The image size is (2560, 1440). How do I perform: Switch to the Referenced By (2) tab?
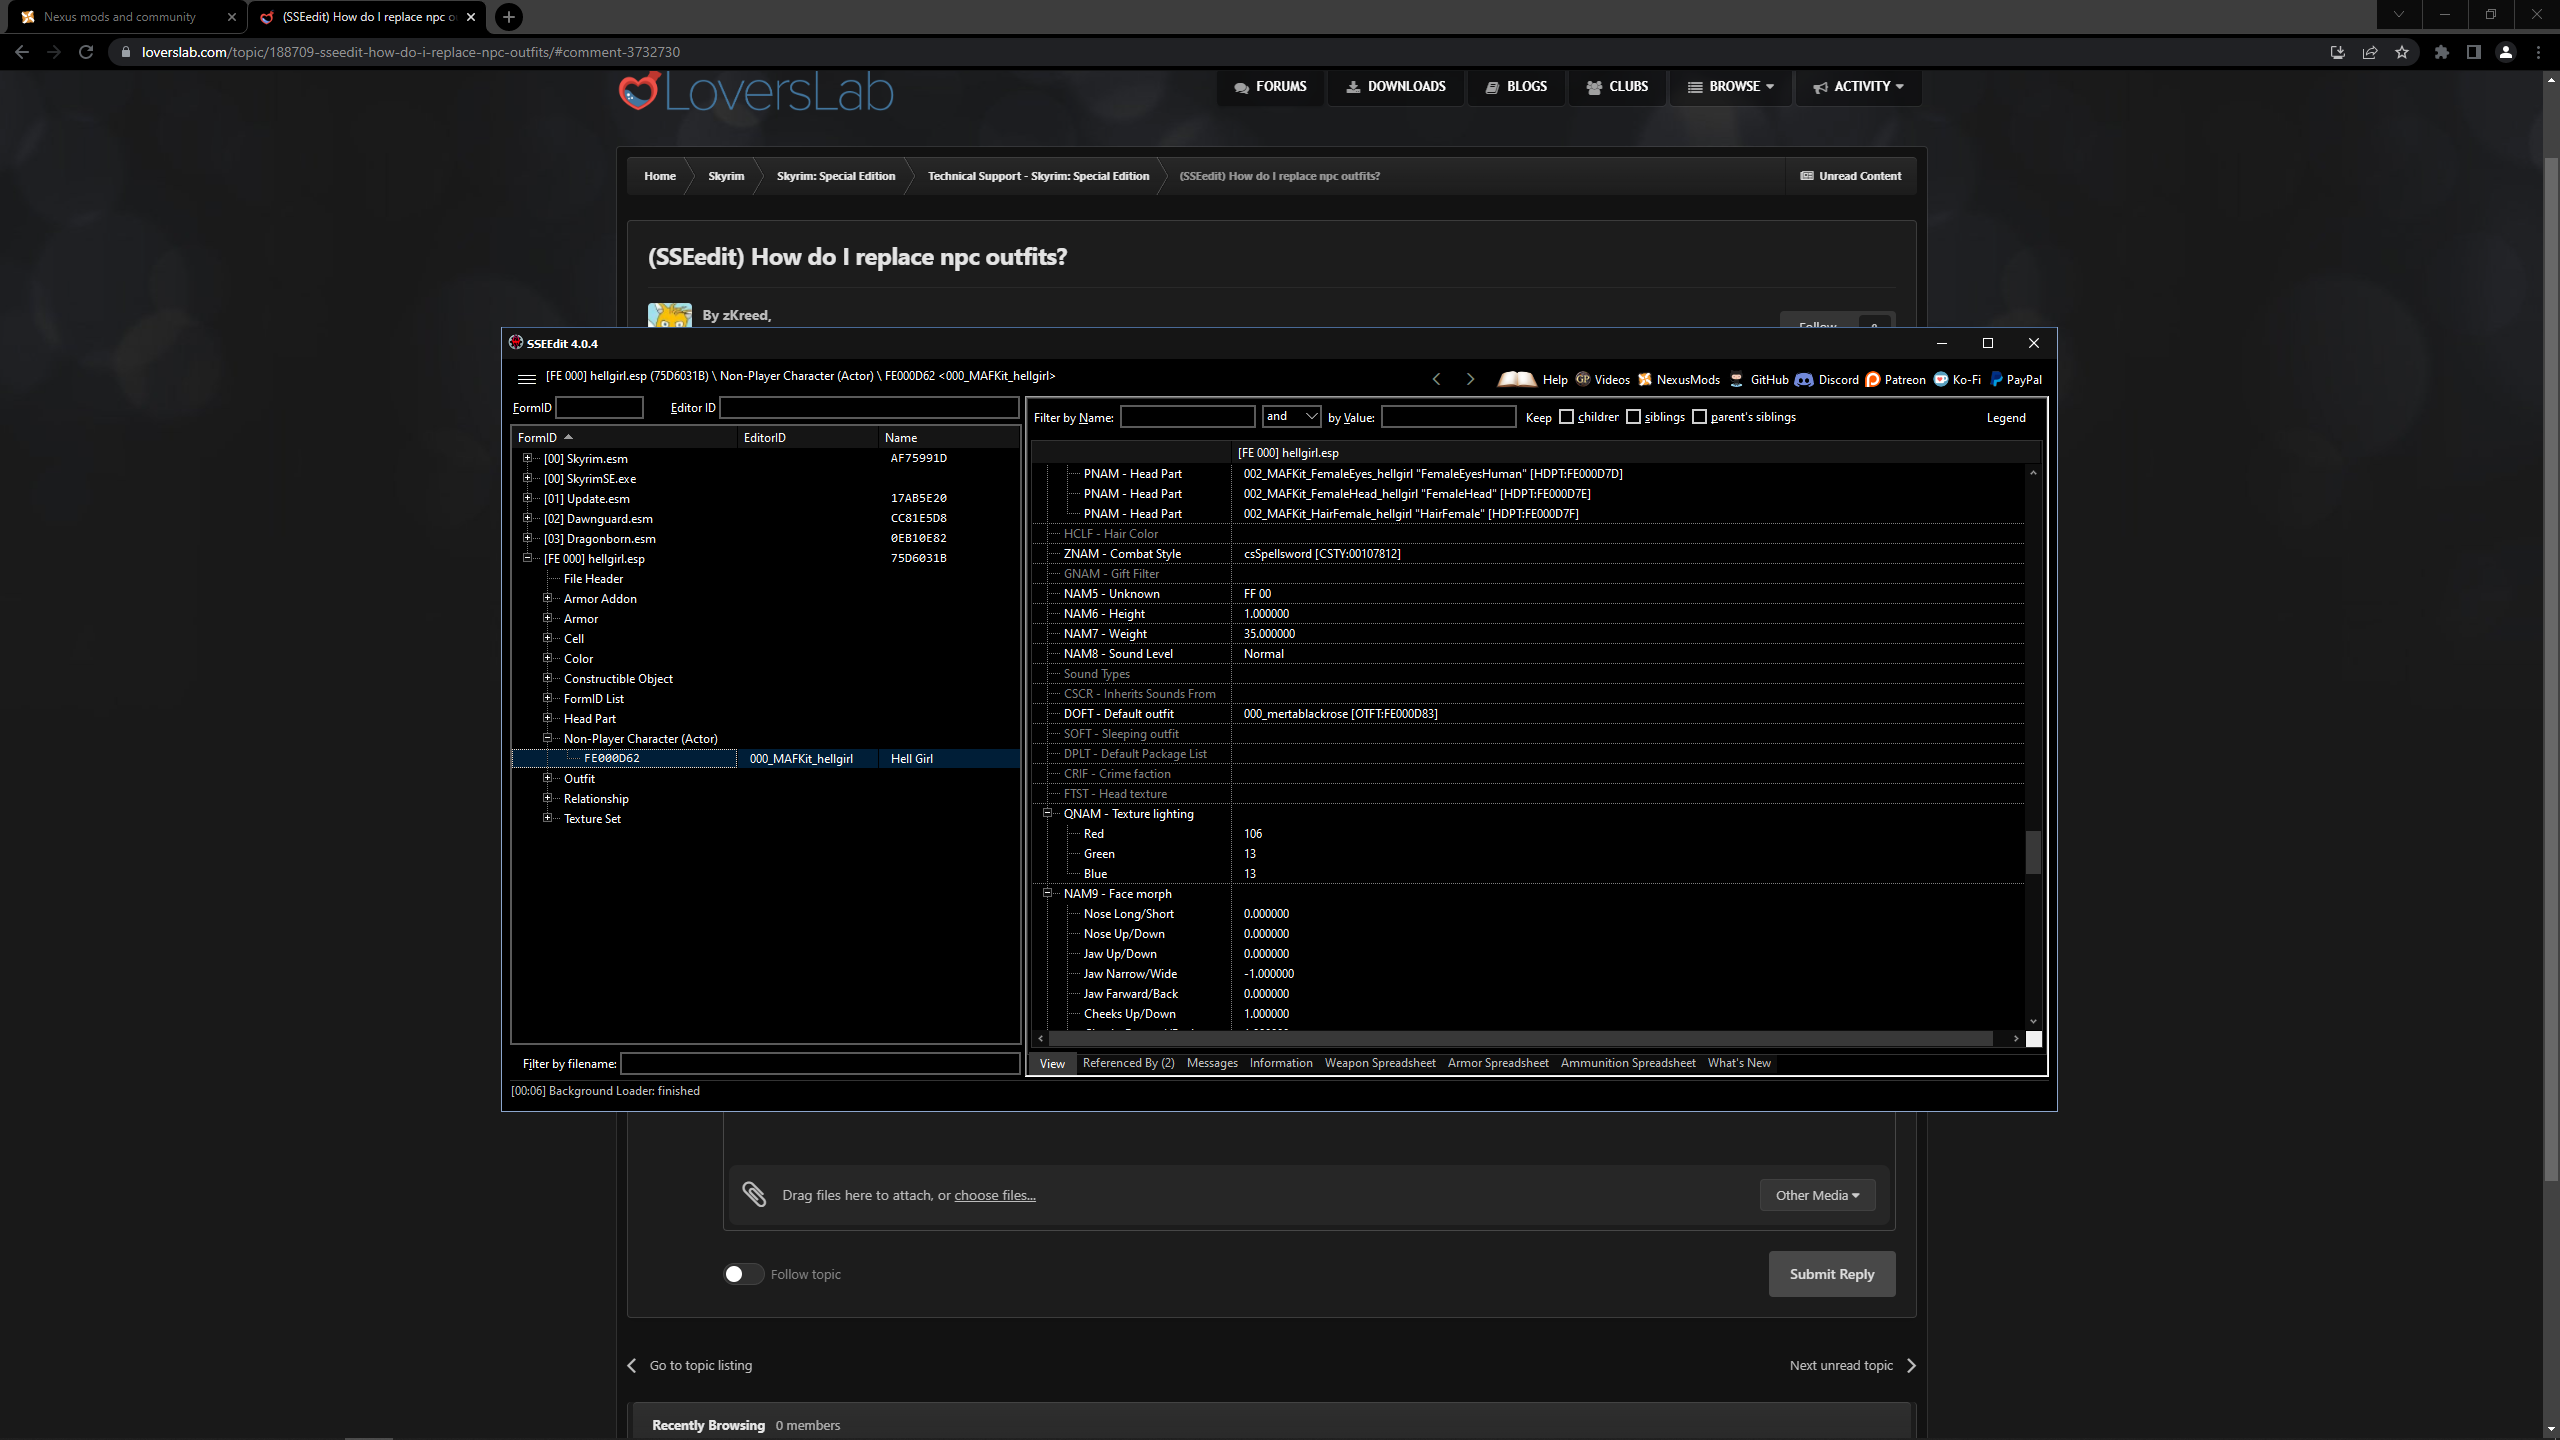(1128, 1063)
